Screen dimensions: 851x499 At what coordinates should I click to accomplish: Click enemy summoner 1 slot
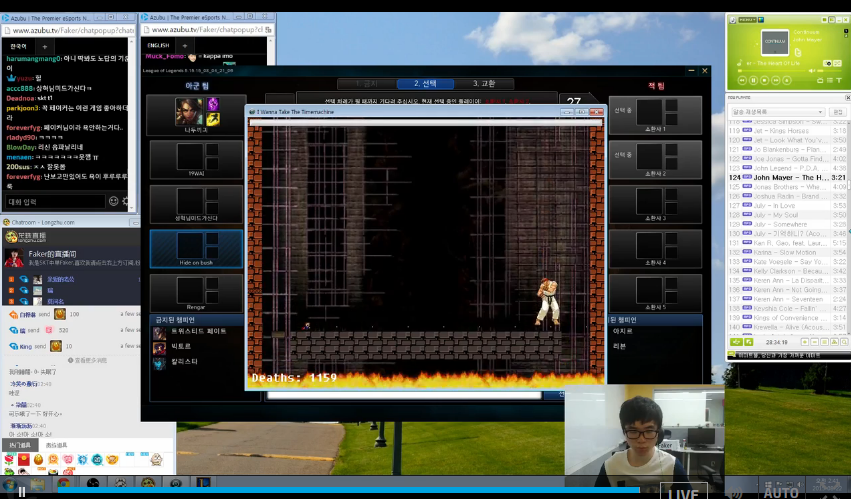click(x=655, y=115)
